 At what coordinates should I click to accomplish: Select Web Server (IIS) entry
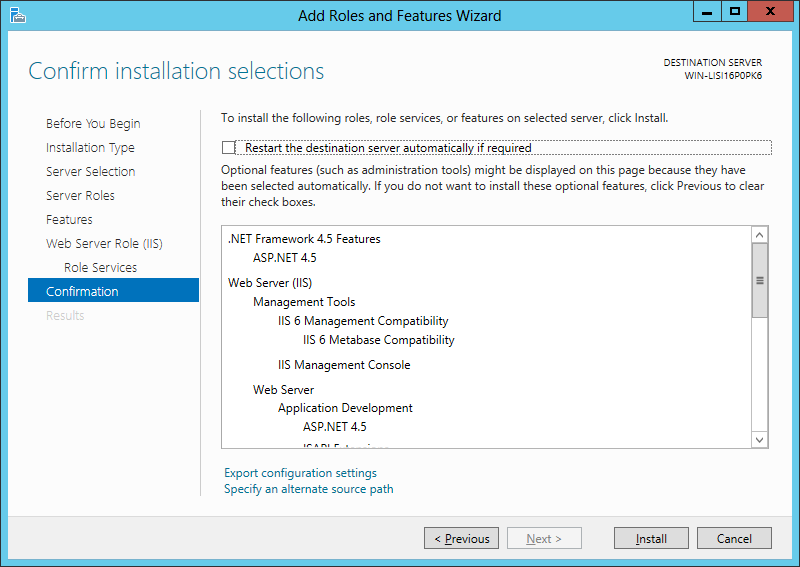click(x=270, y=283)
